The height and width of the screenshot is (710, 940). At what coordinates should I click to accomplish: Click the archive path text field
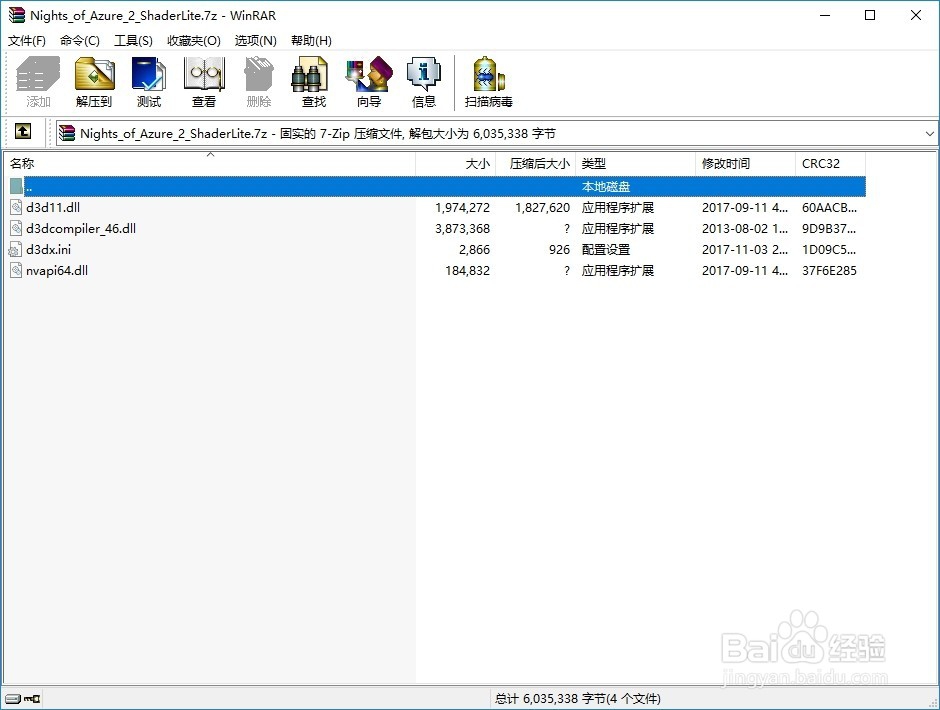coord(496,133)
